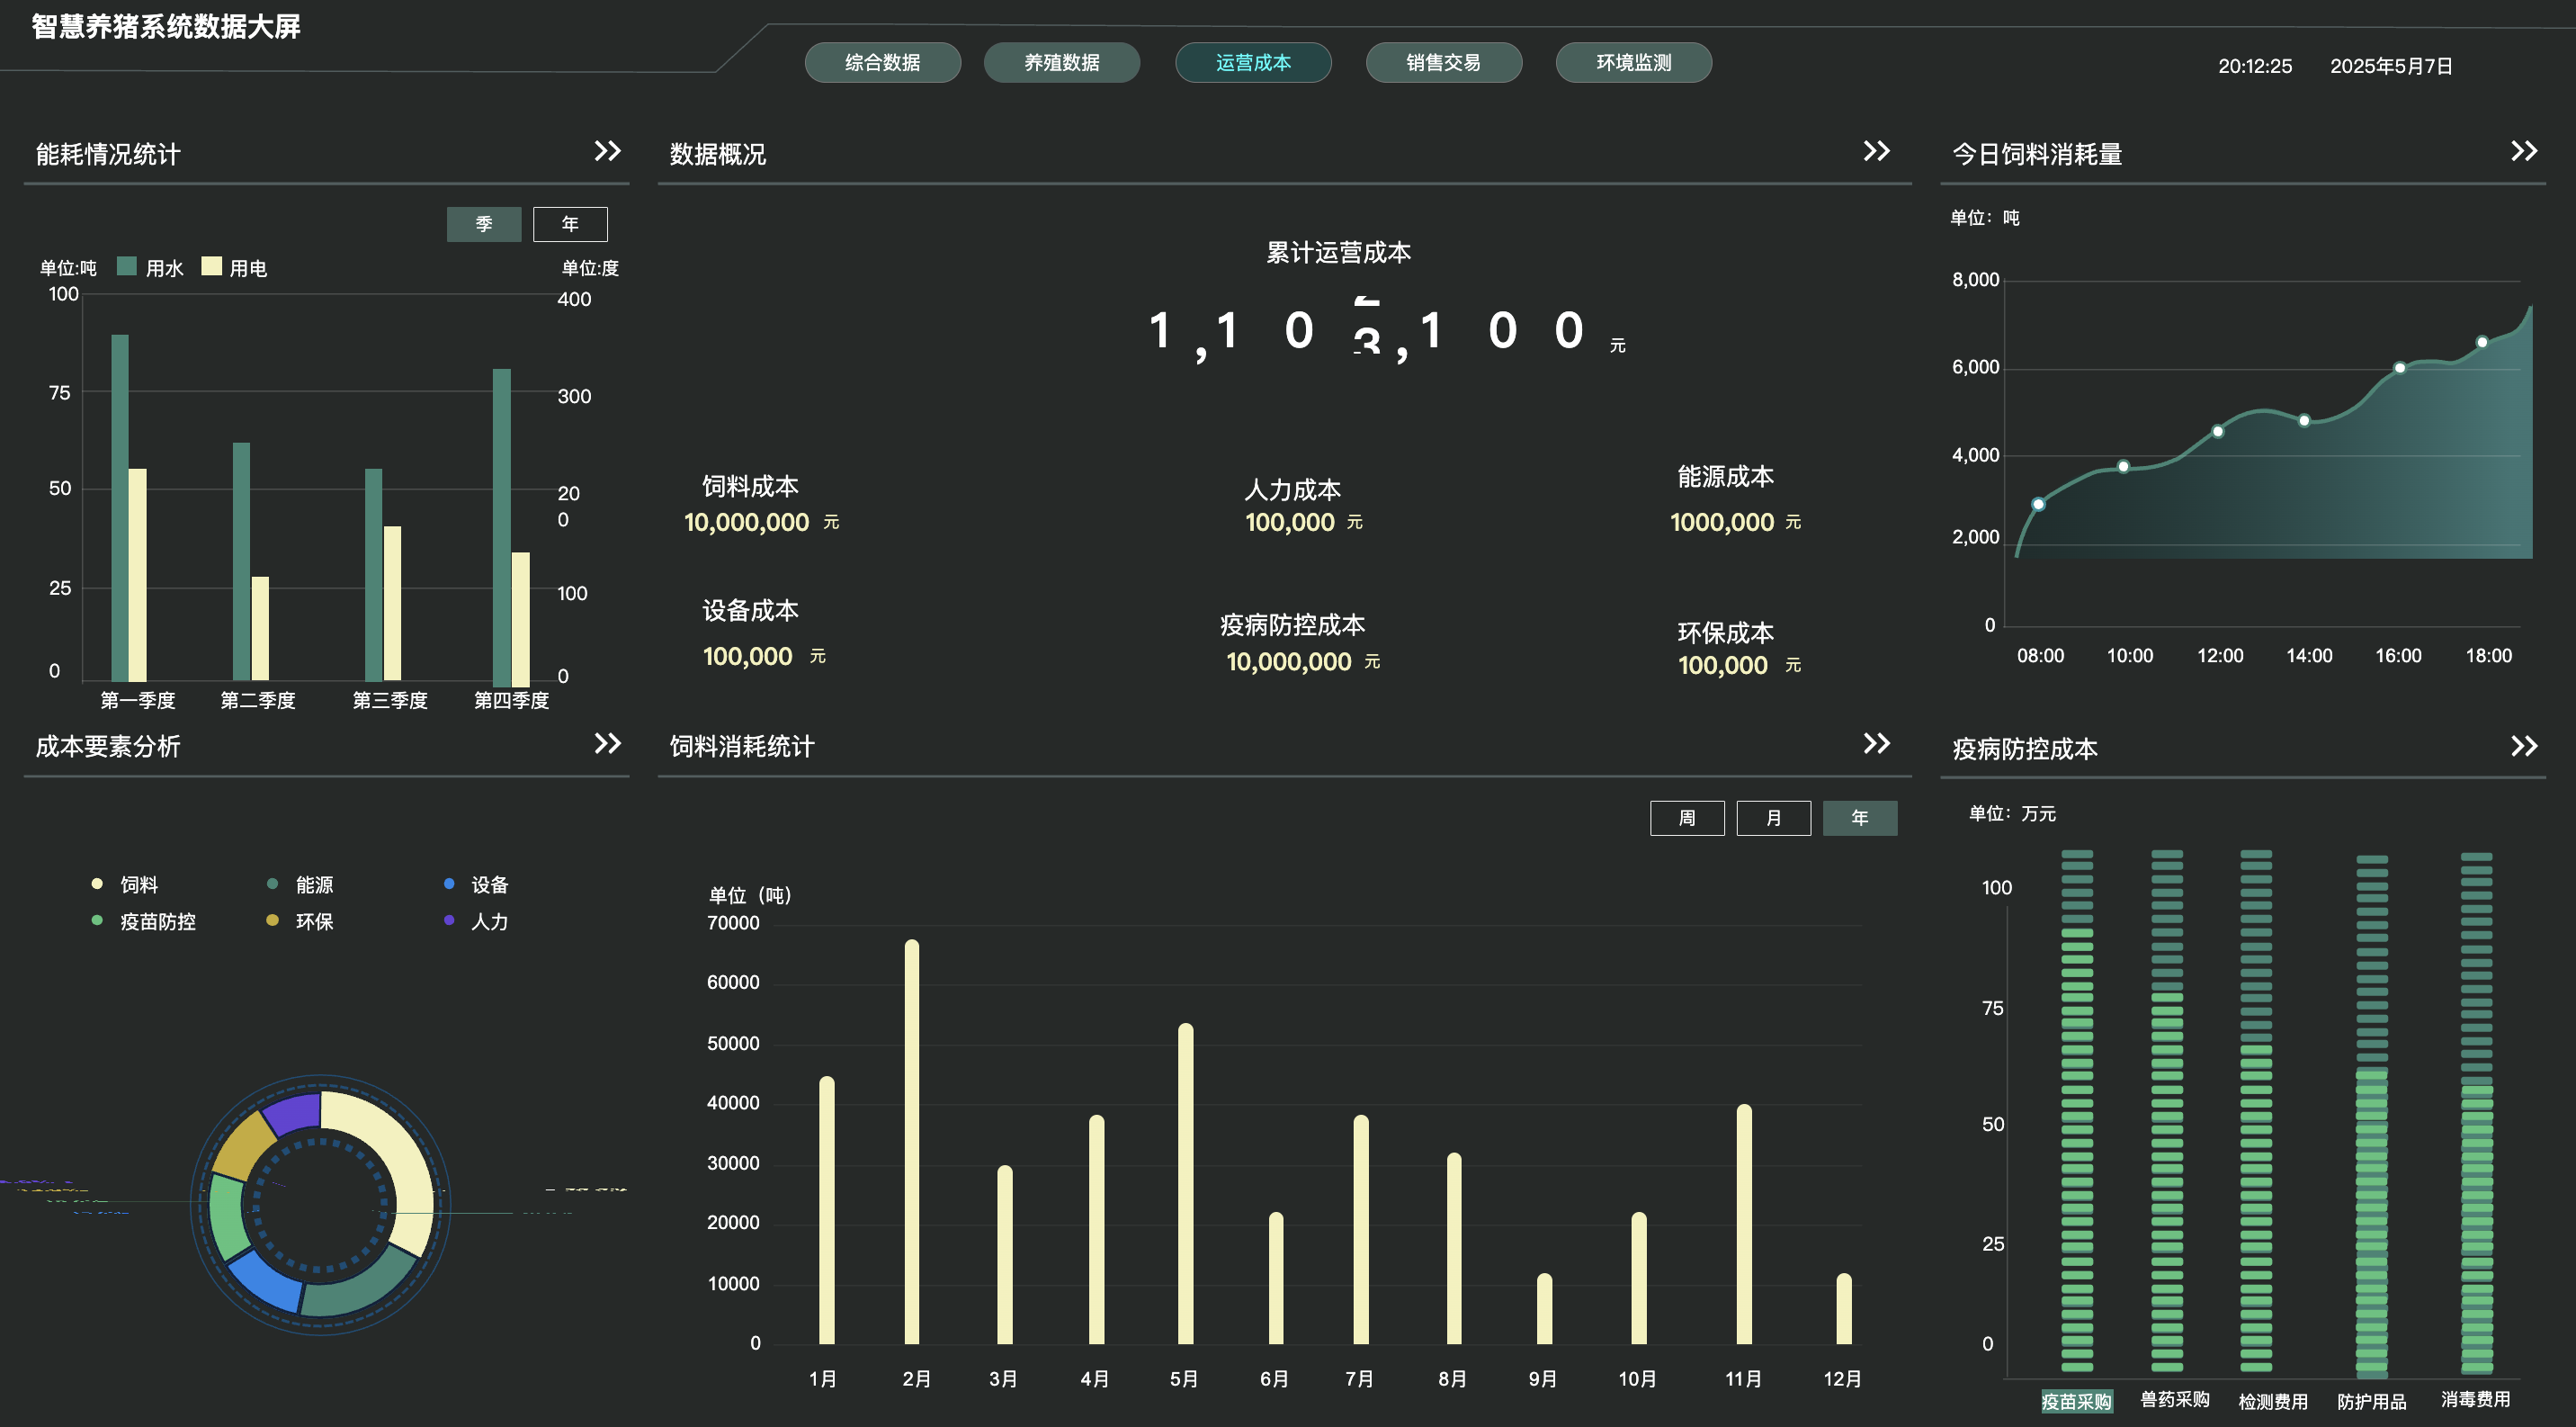Click the 疫病防控成本 double-arrow icon
Viewport: 2576px width, 1427px height.
pos(2523,746)
